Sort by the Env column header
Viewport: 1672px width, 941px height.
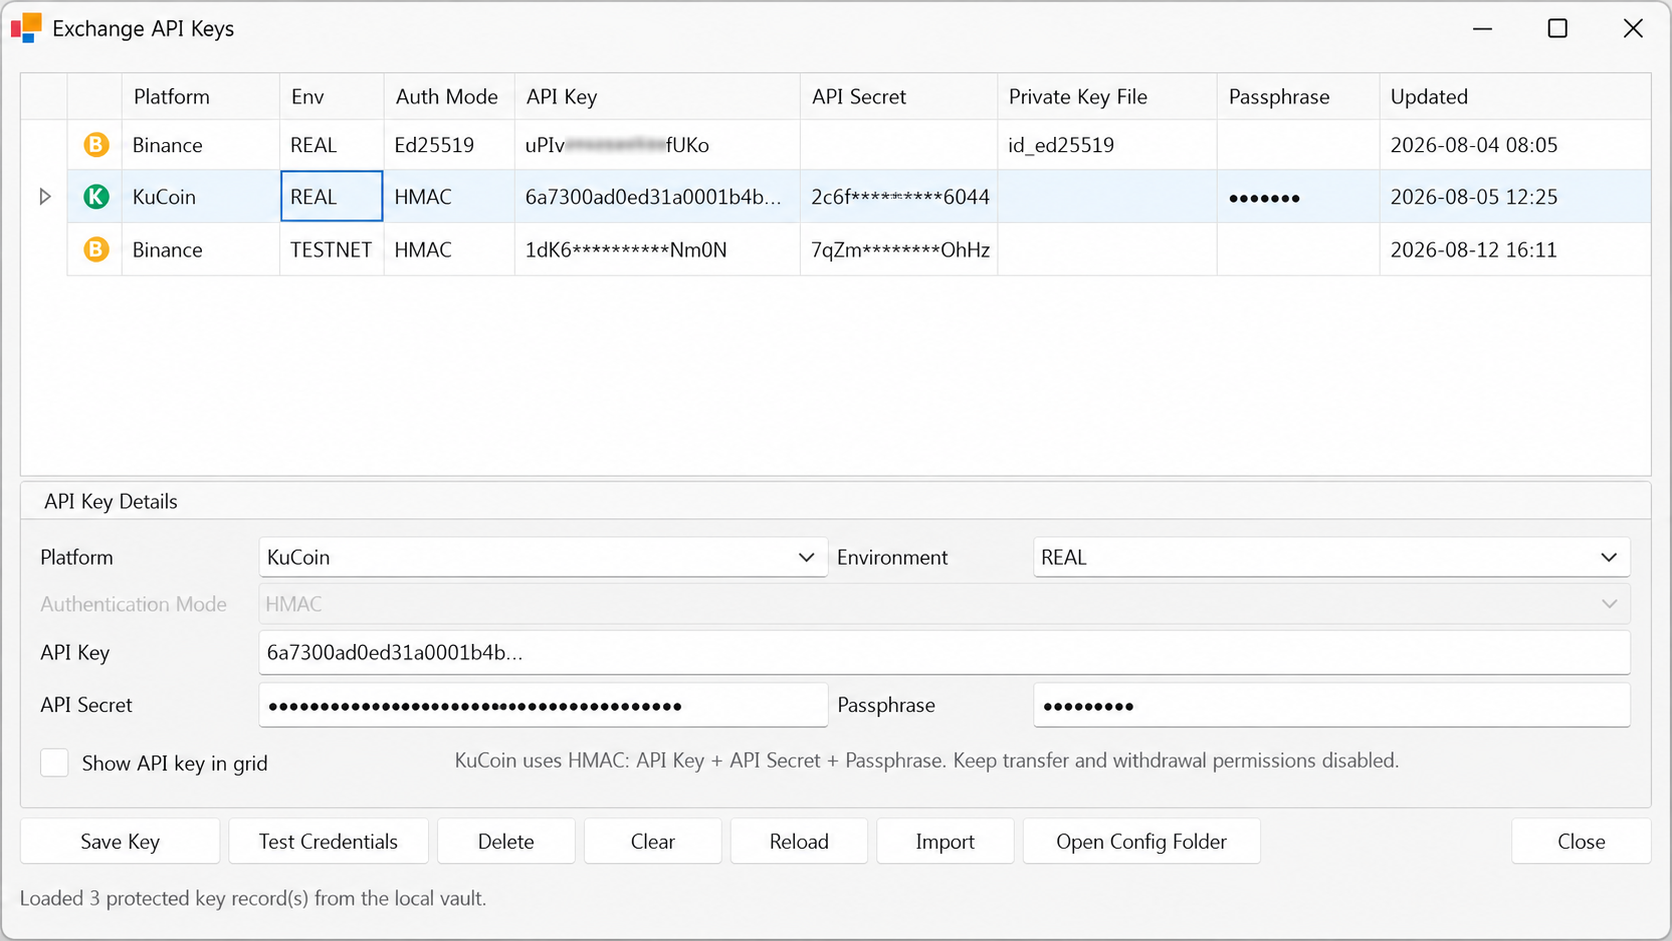[x=331, y=97]
